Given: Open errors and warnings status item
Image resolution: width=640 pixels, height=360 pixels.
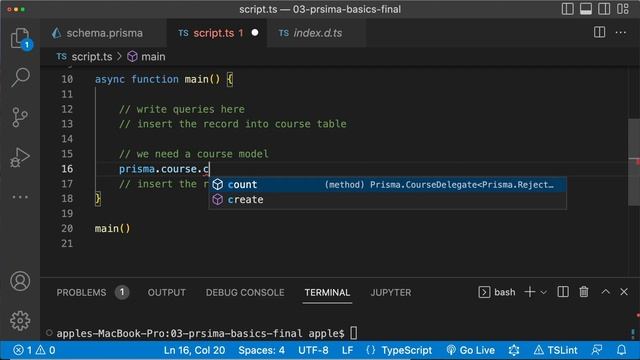Looking at the screenshot, I should click(34, 350).
